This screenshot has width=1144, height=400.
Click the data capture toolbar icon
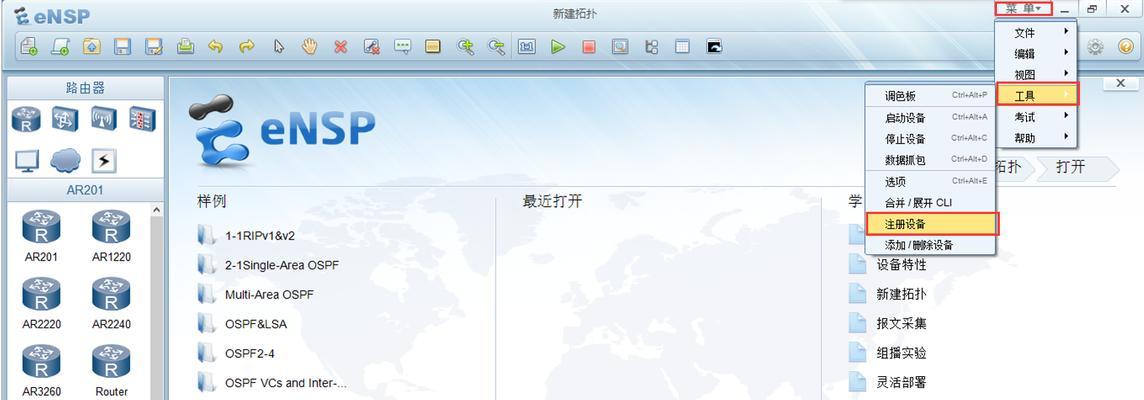click(x=620, y=47)
